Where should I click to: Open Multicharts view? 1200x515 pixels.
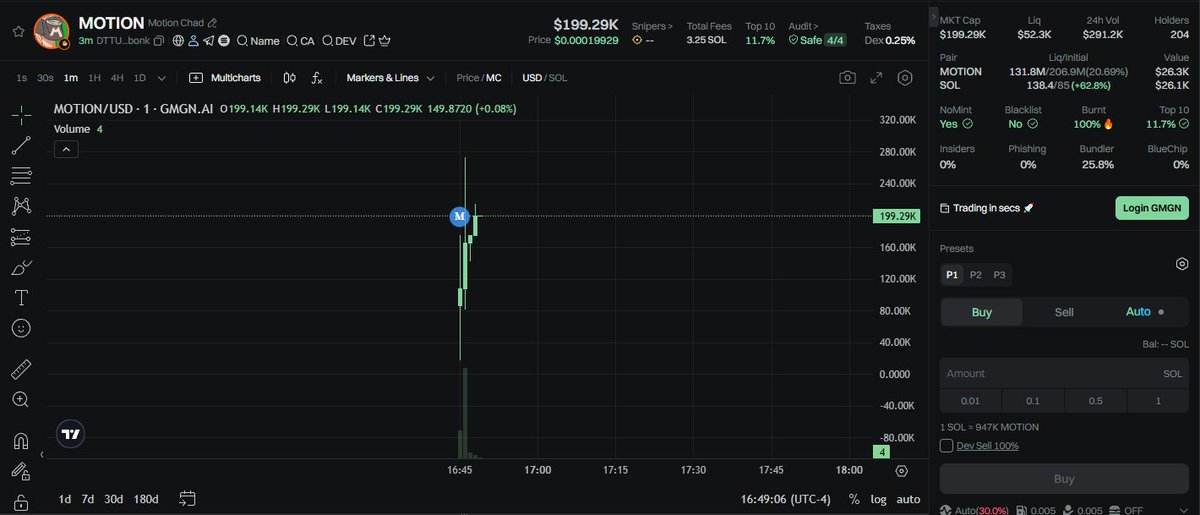pos(227,78)
